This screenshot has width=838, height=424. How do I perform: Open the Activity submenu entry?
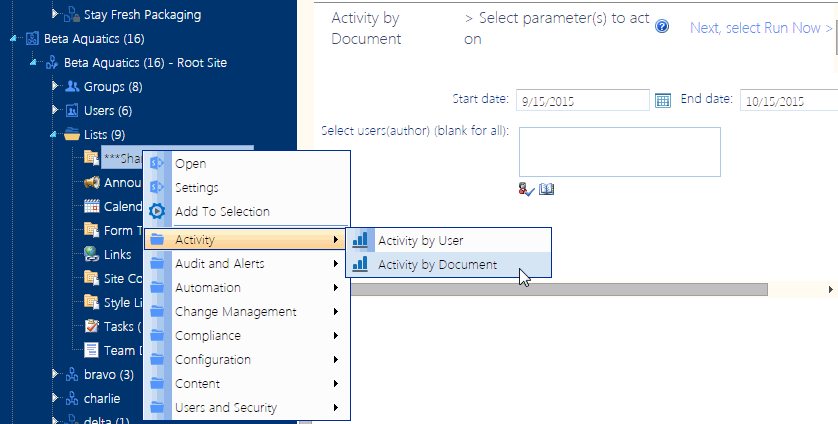click(x=247, y=240)
